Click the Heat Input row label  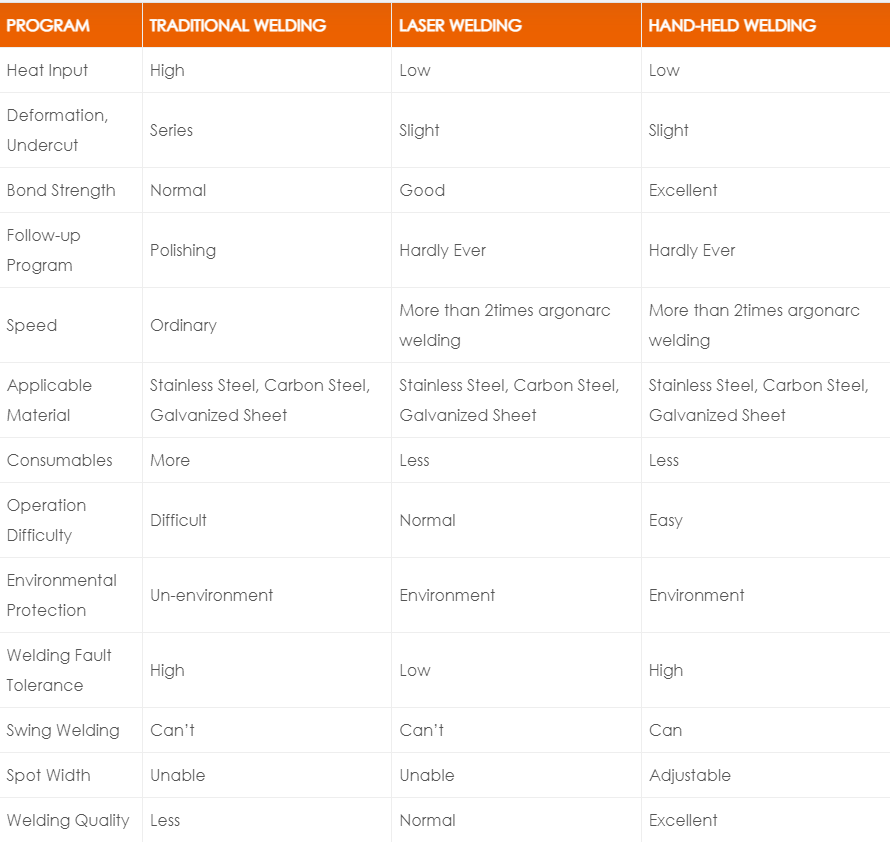pyautogui.click(x=47, y=70)
